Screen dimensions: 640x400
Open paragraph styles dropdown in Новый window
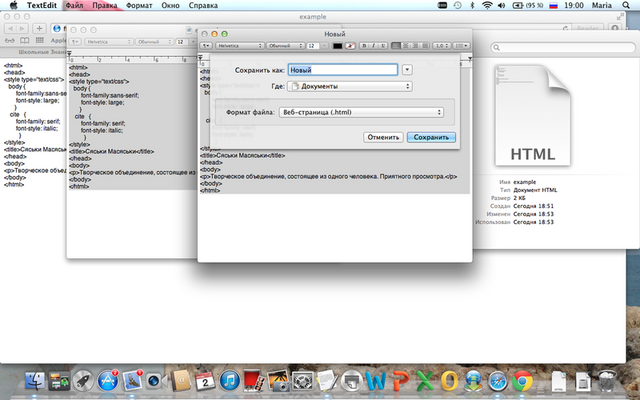206,46
